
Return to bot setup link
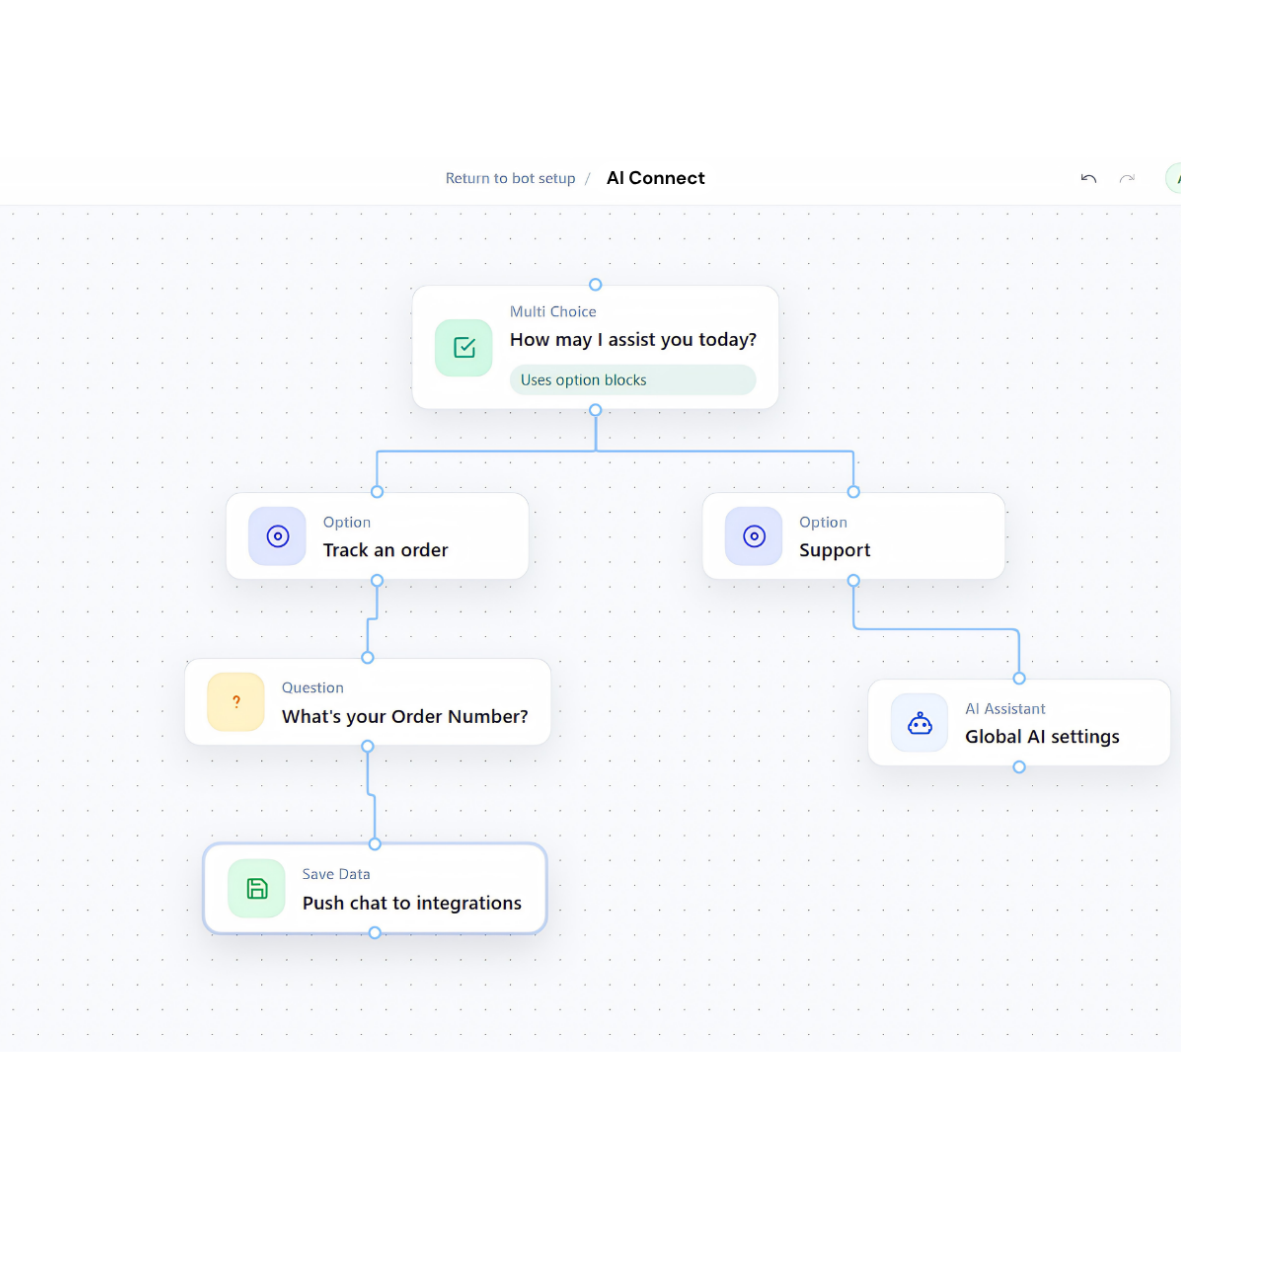pos(510,178)
